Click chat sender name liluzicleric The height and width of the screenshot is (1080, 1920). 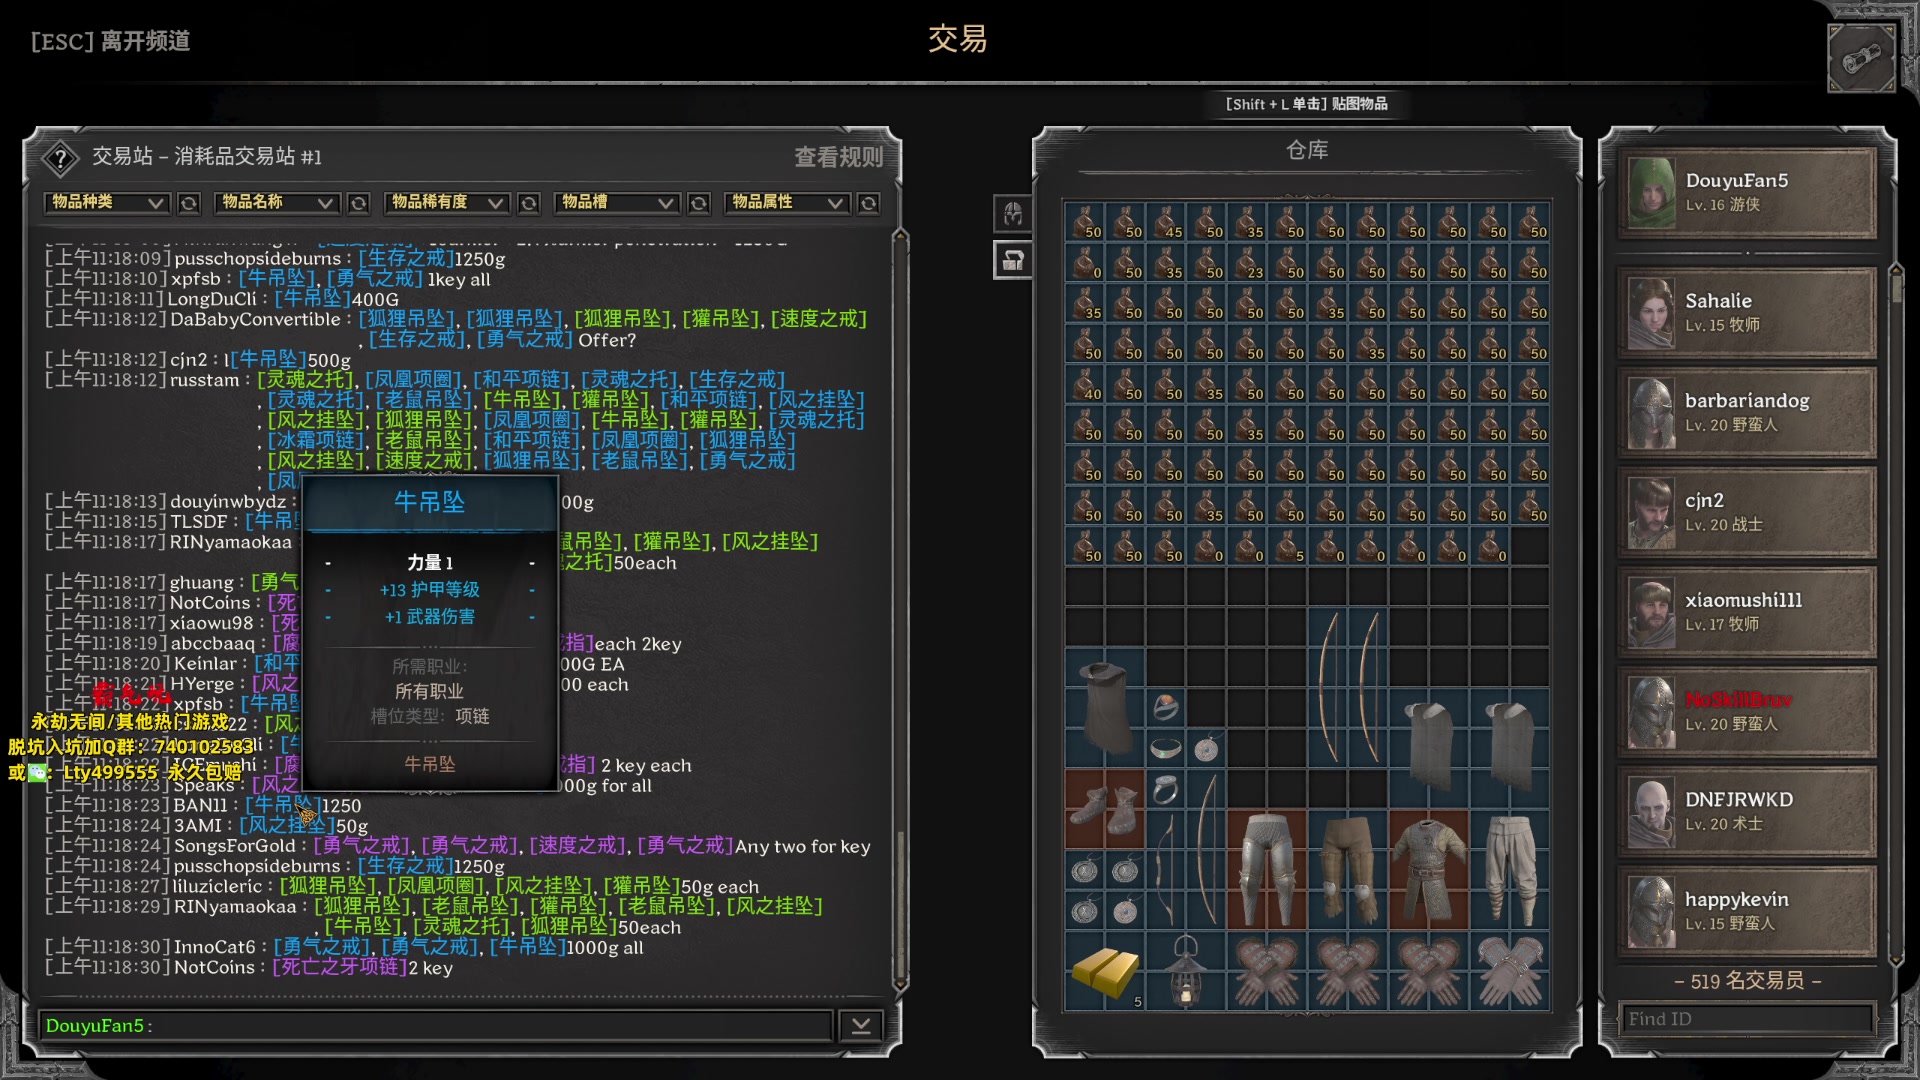click(x=217, y=886)
